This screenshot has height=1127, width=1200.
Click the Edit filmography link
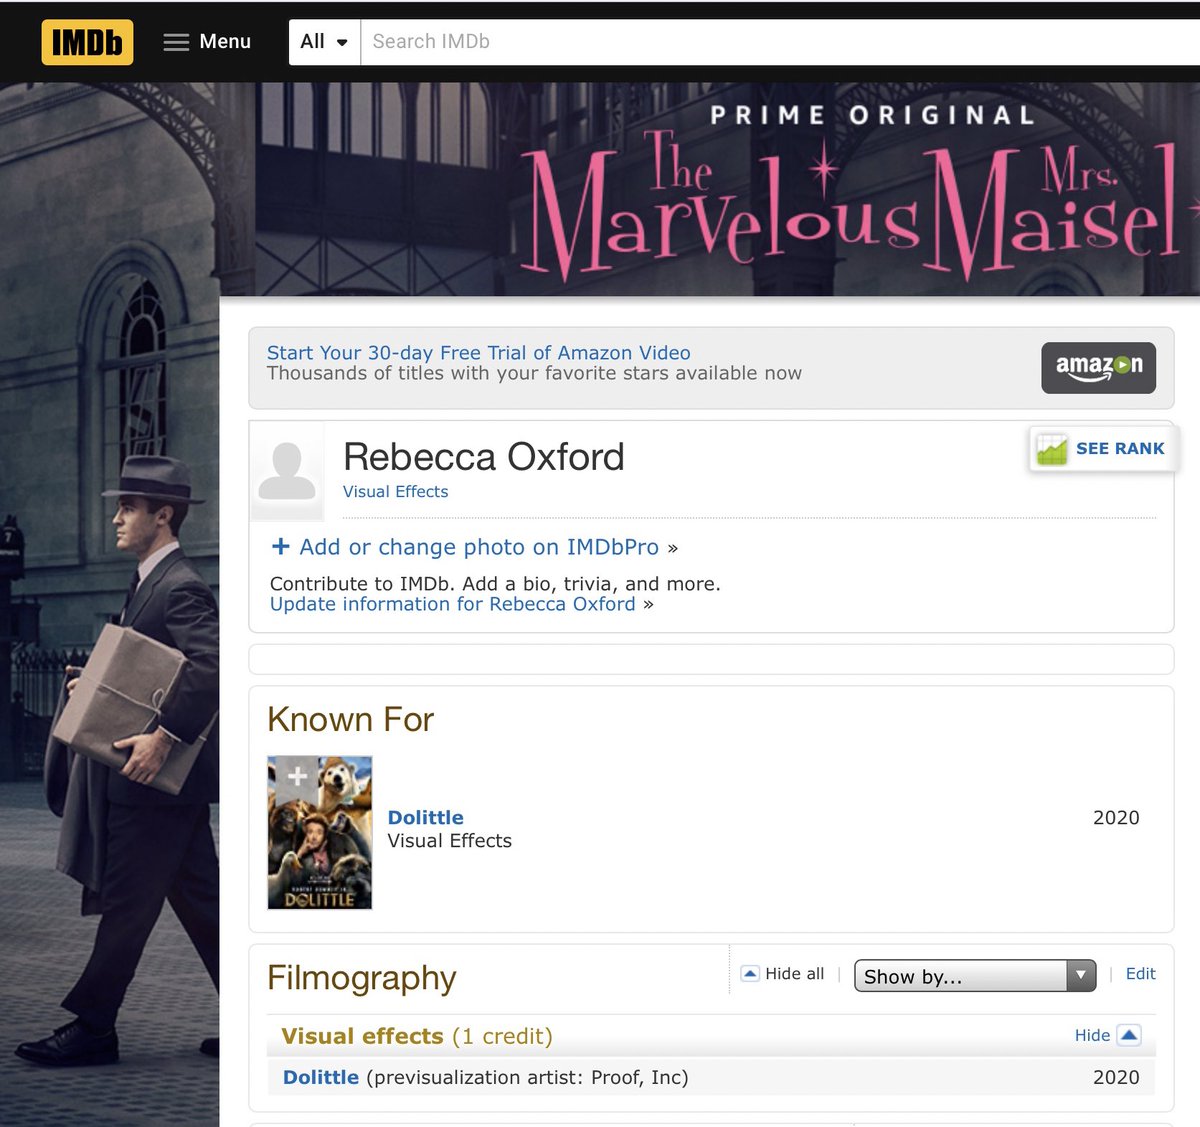pos(1140,974)
